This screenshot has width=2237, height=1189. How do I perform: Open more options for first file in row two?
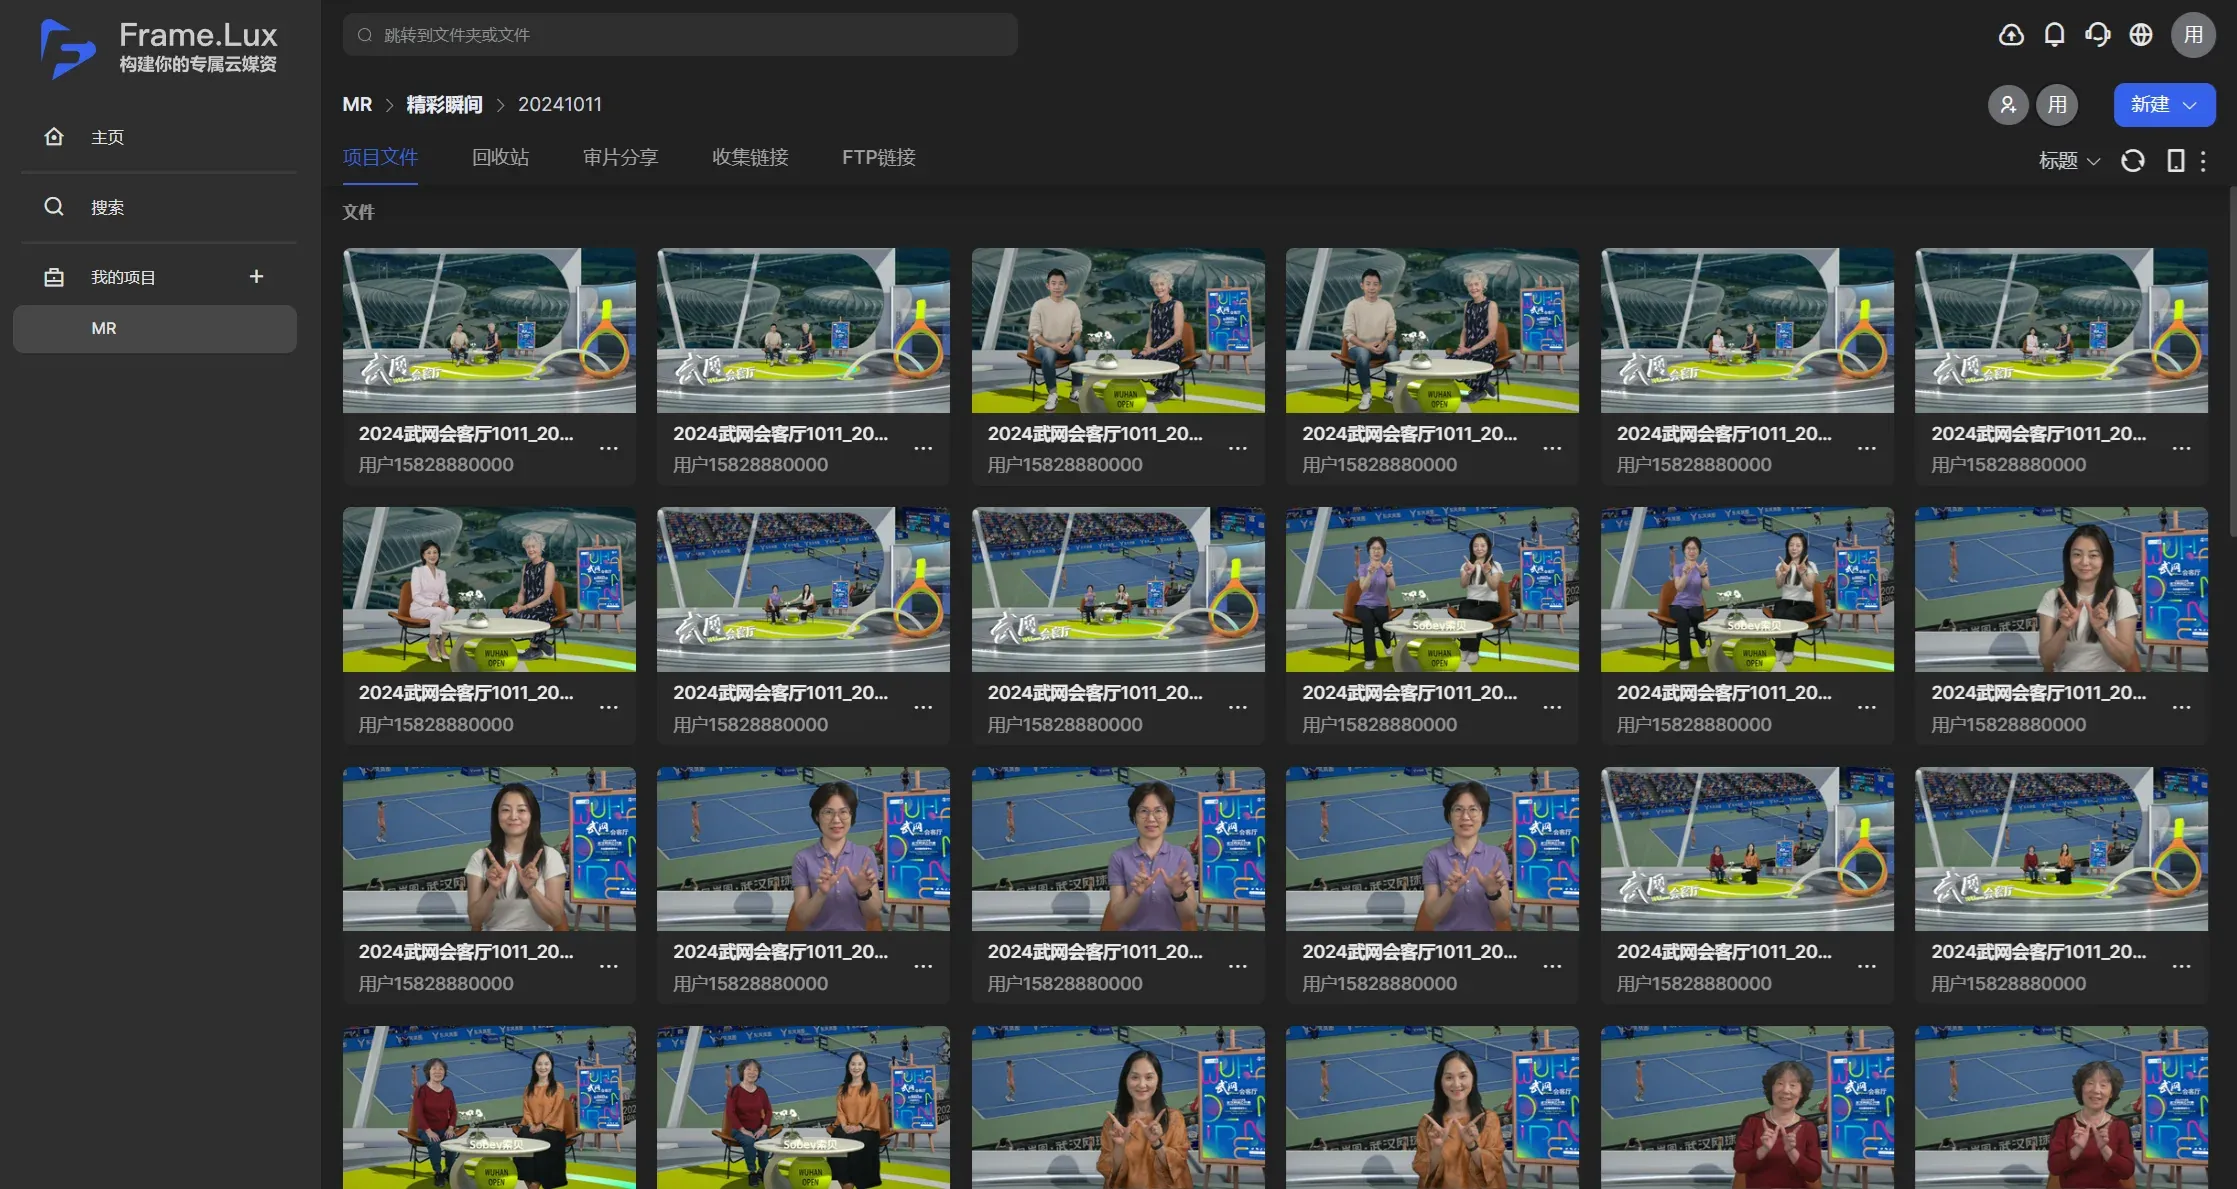tap(608, 708)
